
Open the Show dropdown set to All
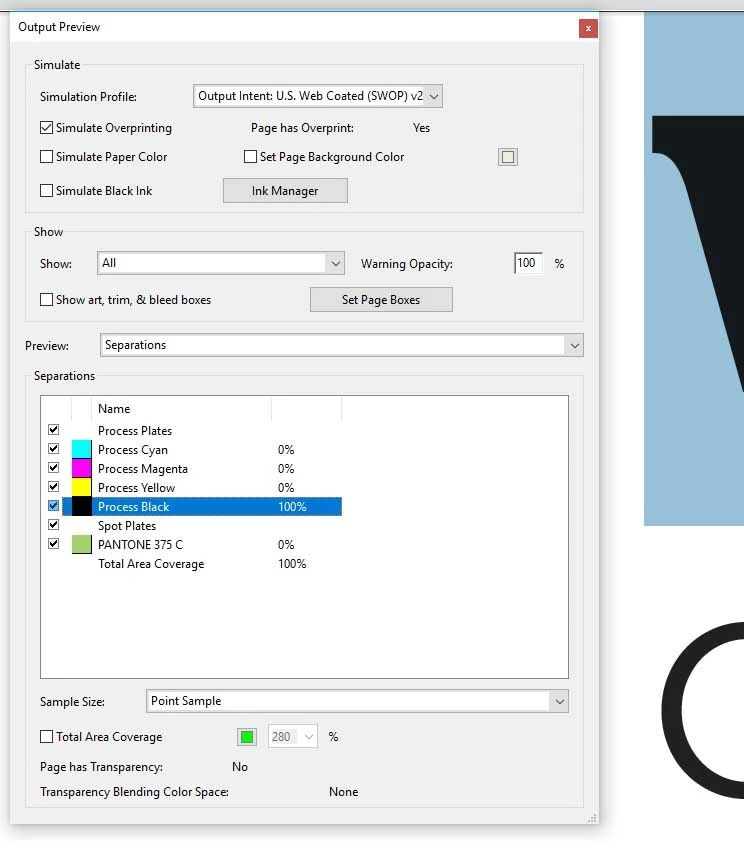[221, 263]
